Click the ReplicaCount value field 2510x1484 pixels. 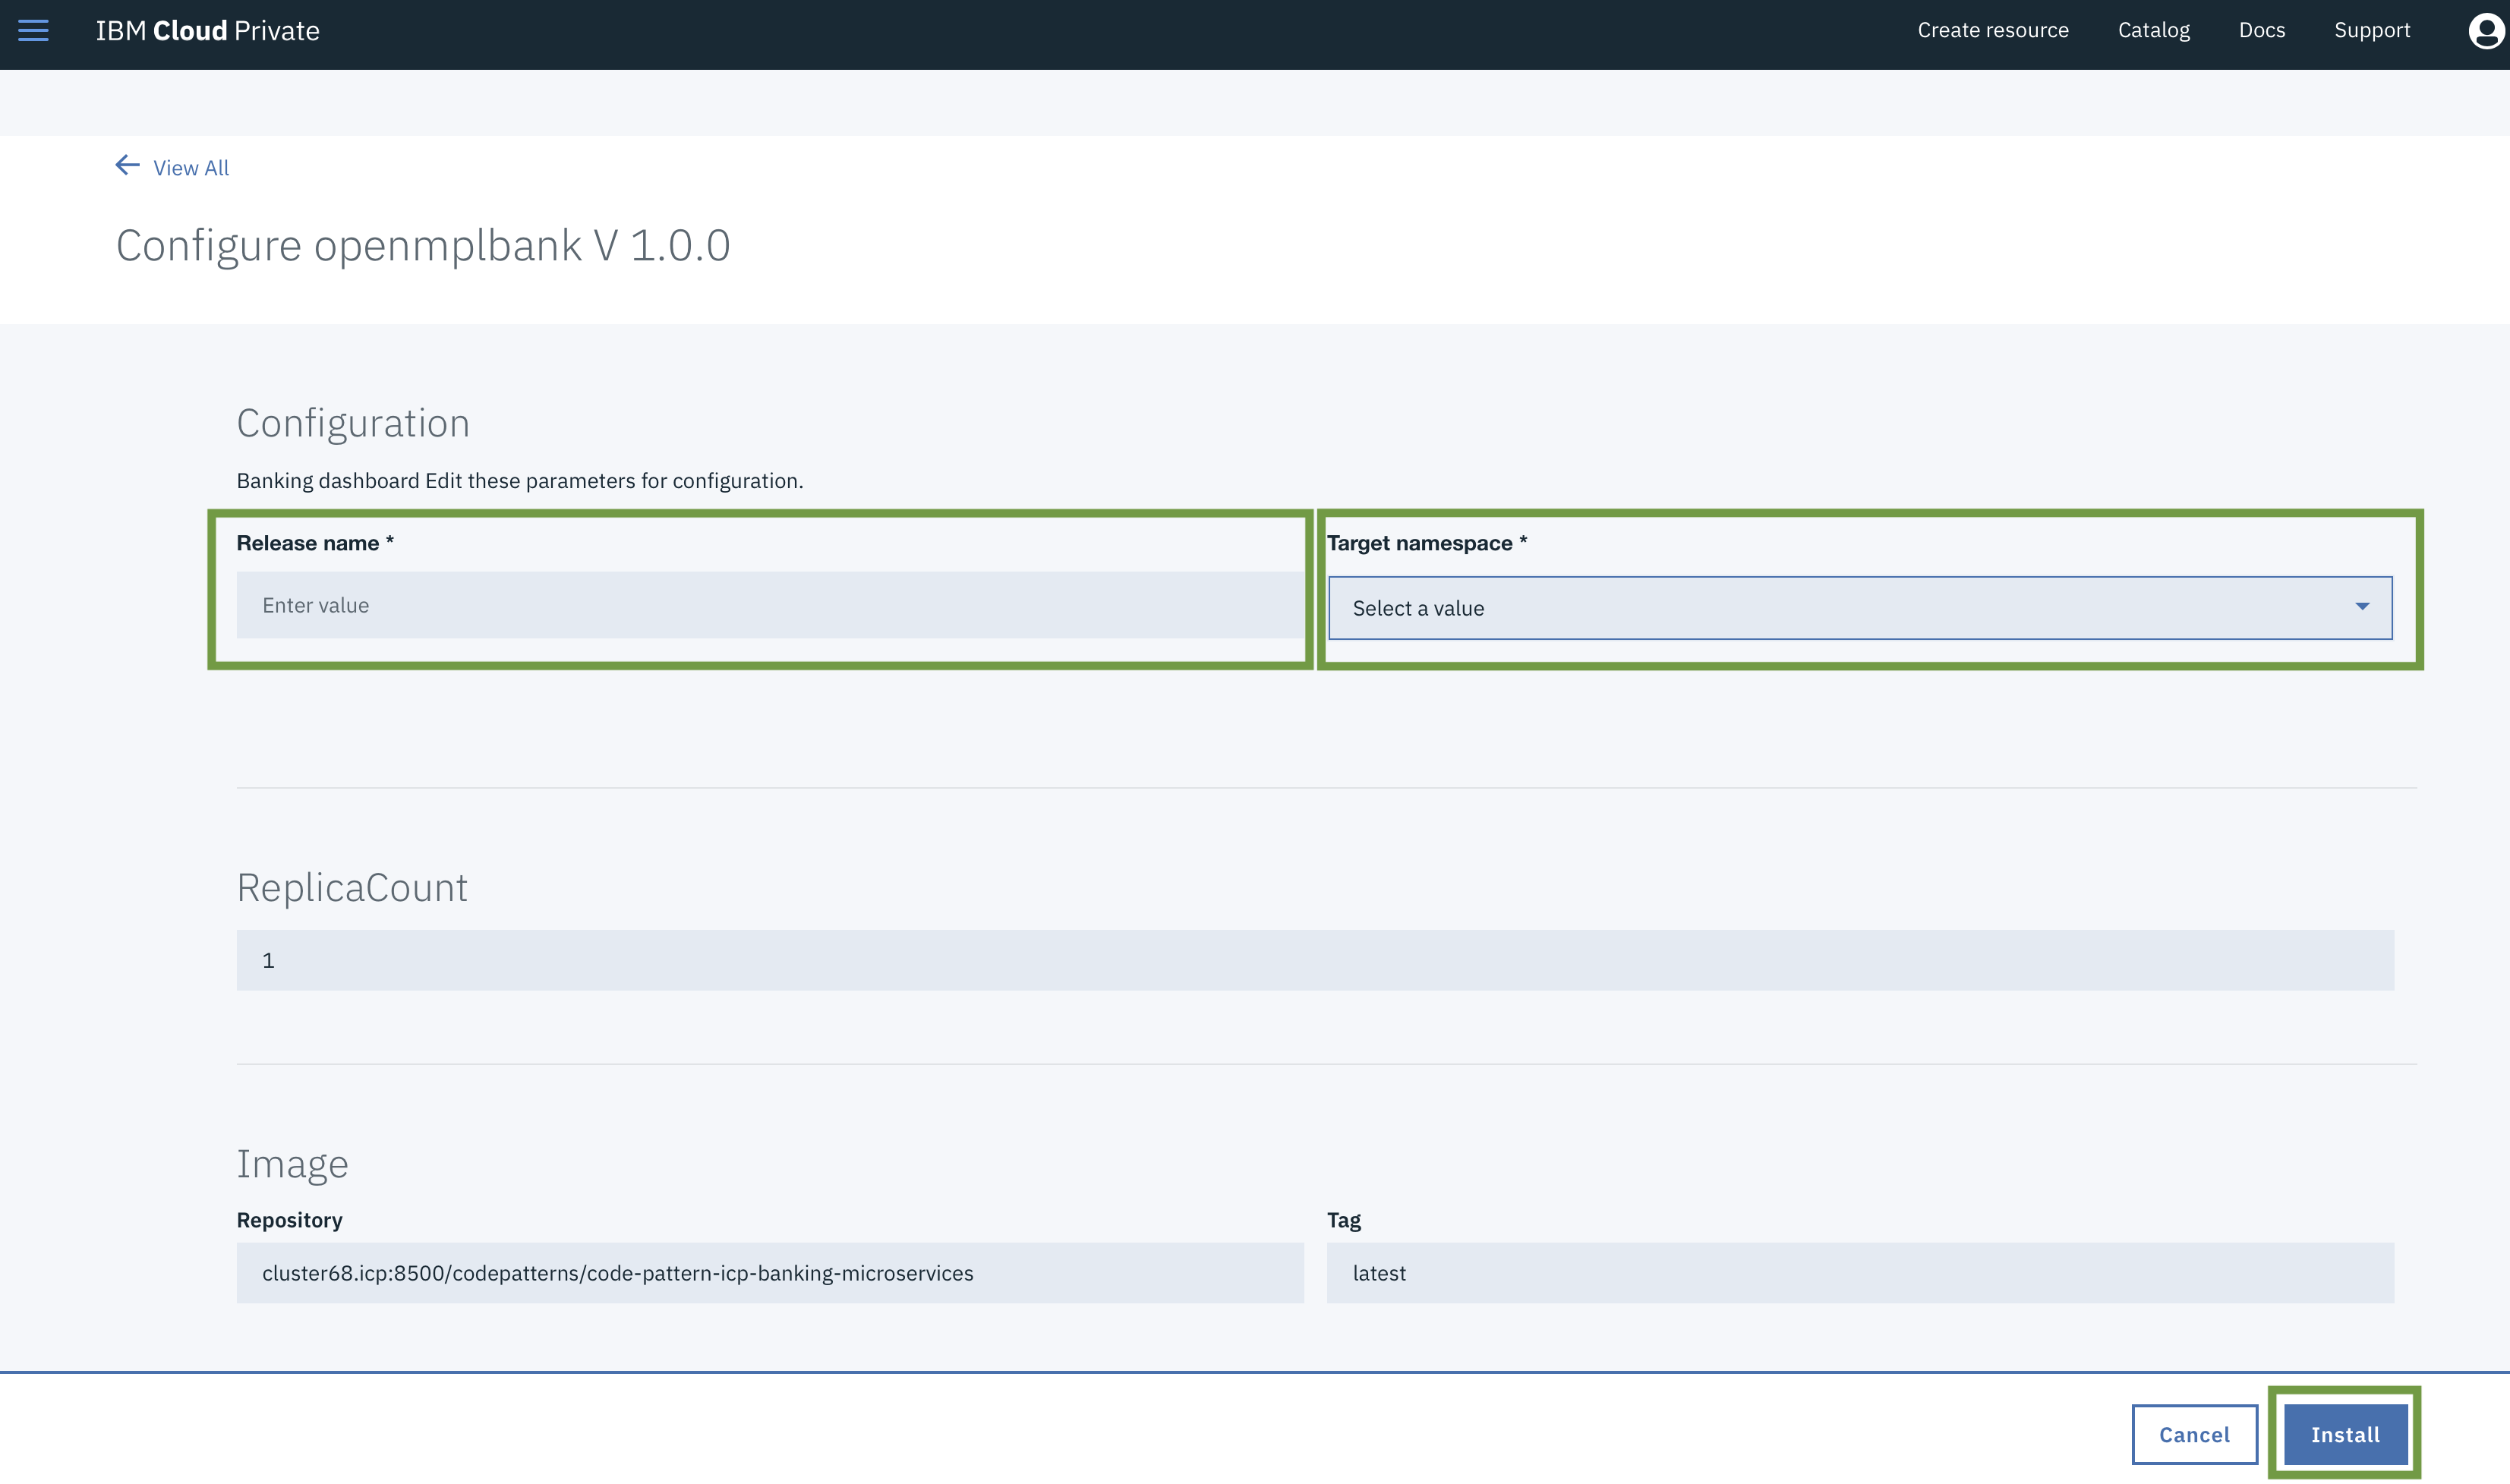coord(1314,960)
